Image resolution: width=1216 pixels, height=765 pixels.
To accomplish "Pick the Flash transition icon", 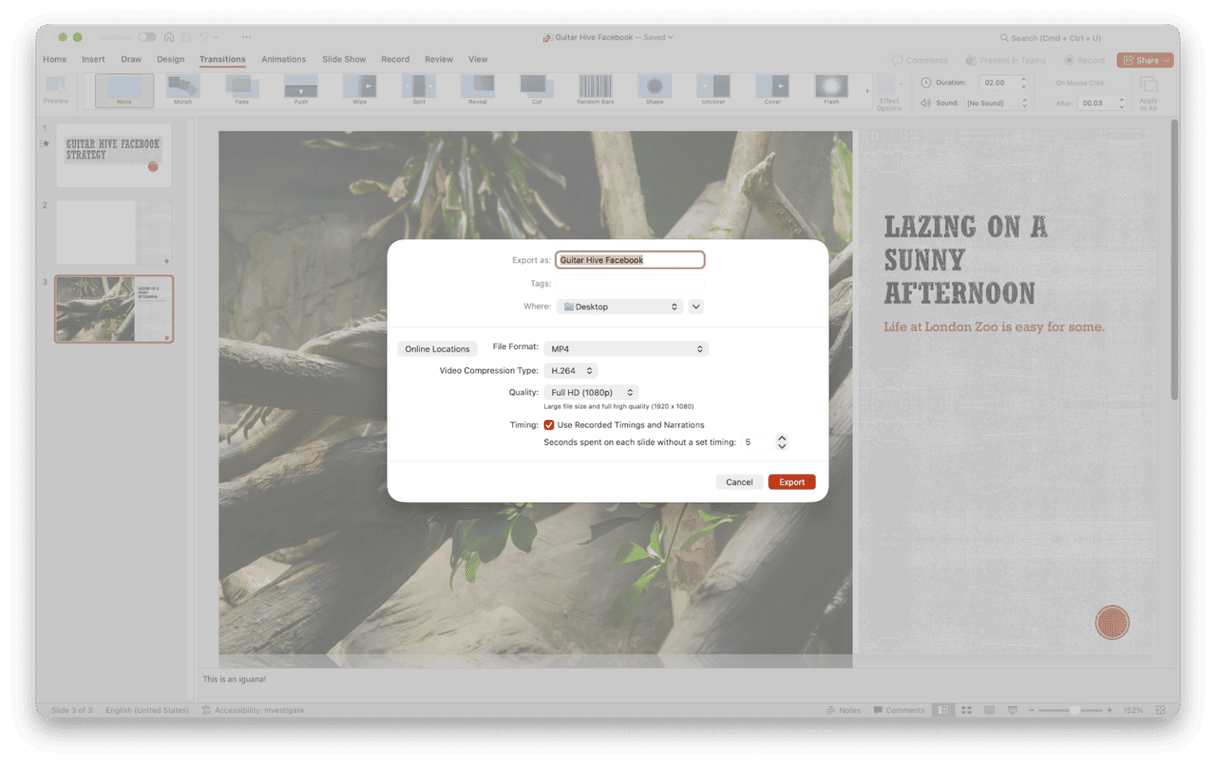I will [831, 89].
